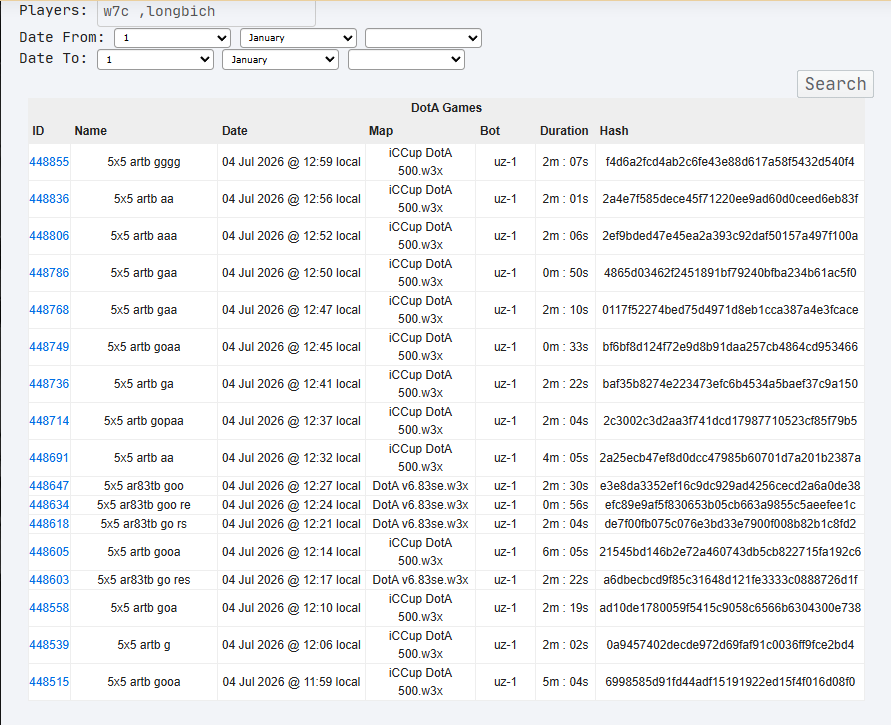The image size is (891, 725).
Task: Open game ID 448605
Action: (x=49, y=552)
